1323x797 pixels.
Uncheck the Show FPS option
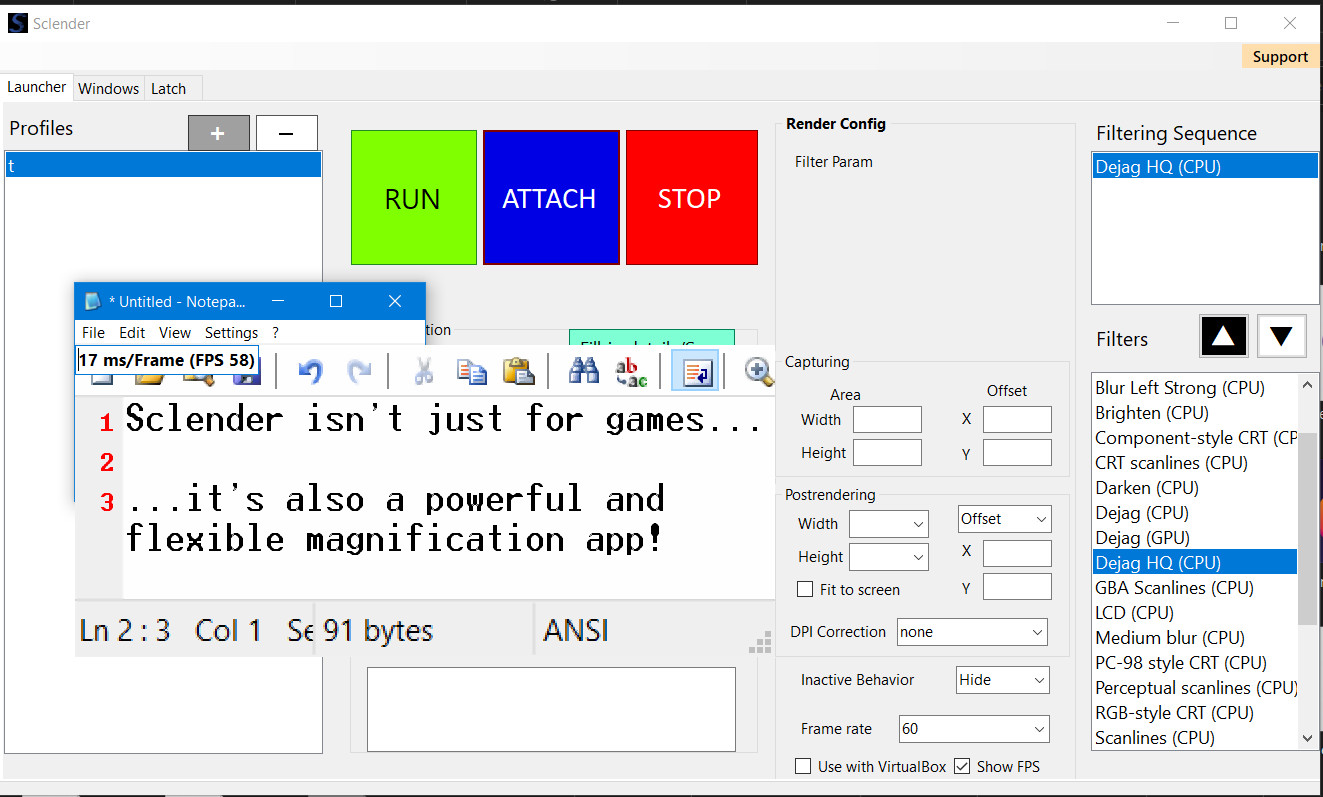tap(961, 766)
